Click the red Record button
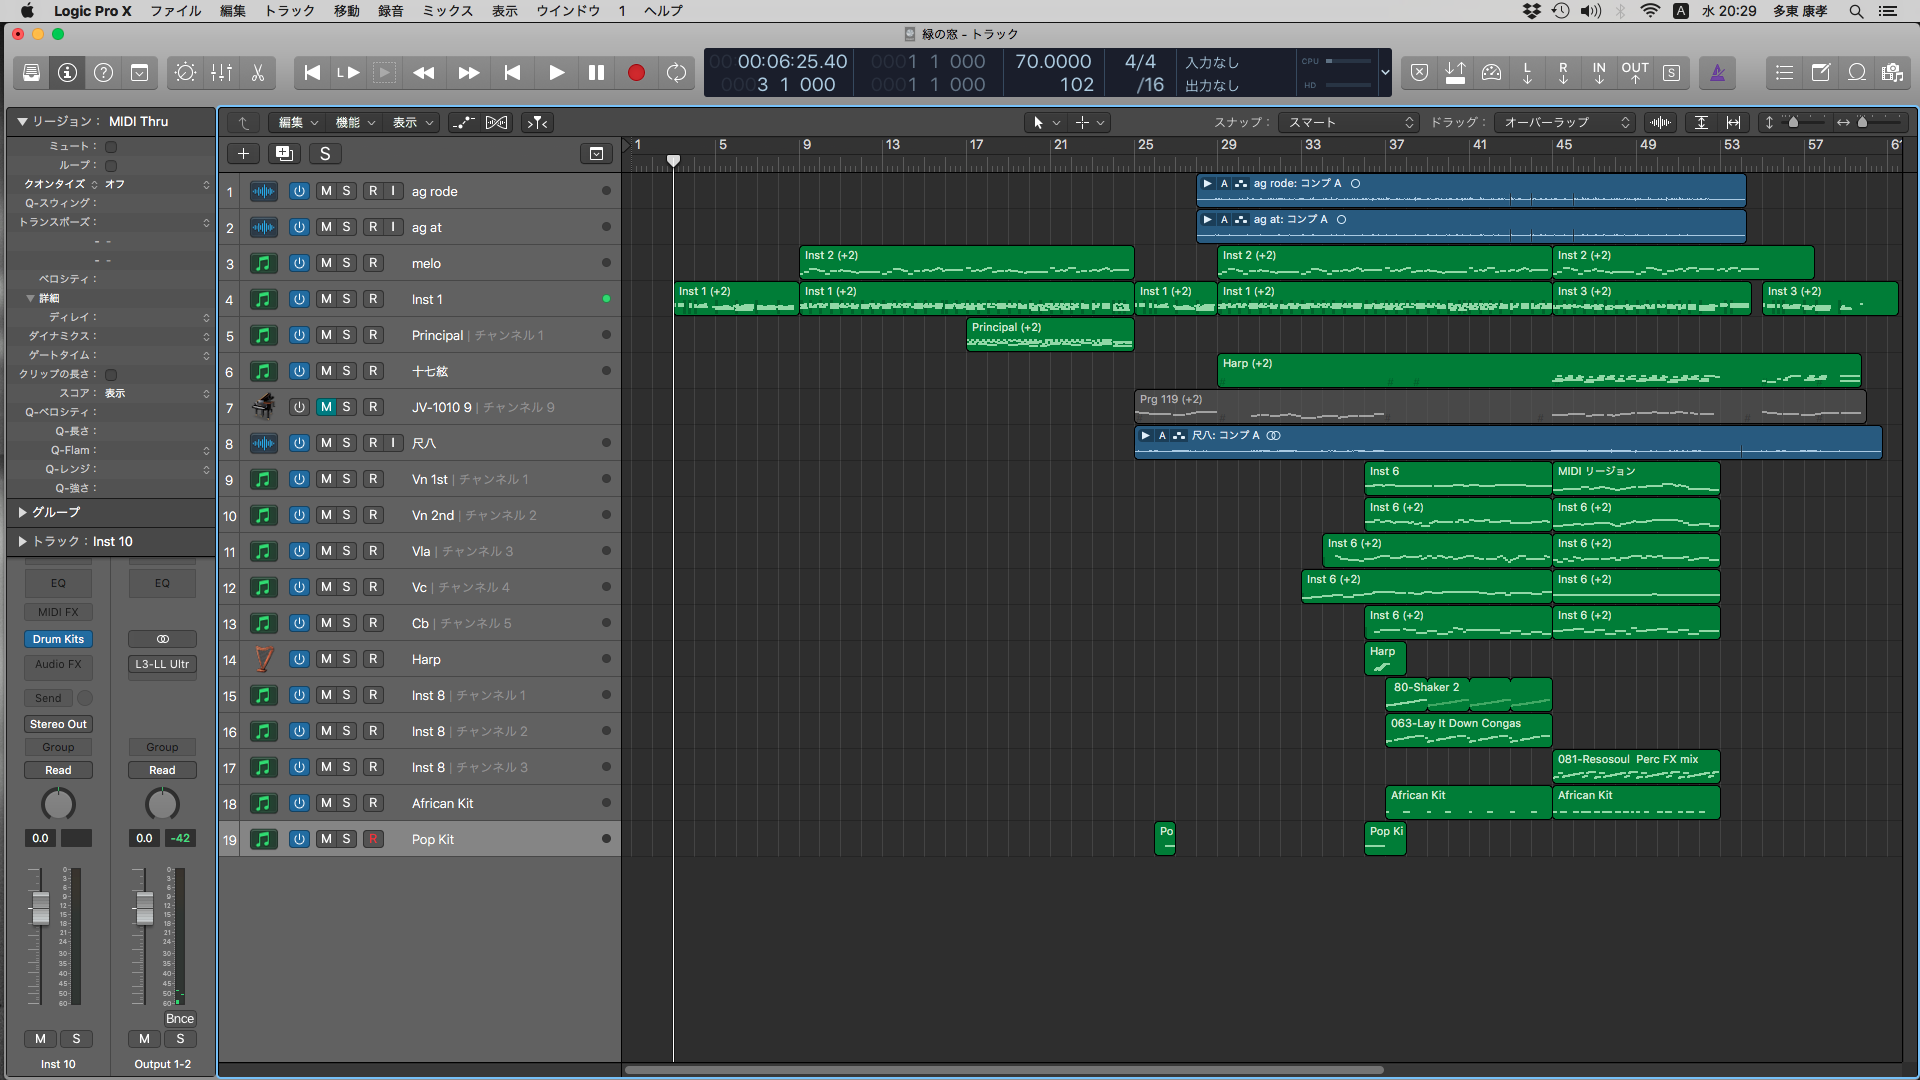This screenshot has width=1920, height=1080. [636, 73]
